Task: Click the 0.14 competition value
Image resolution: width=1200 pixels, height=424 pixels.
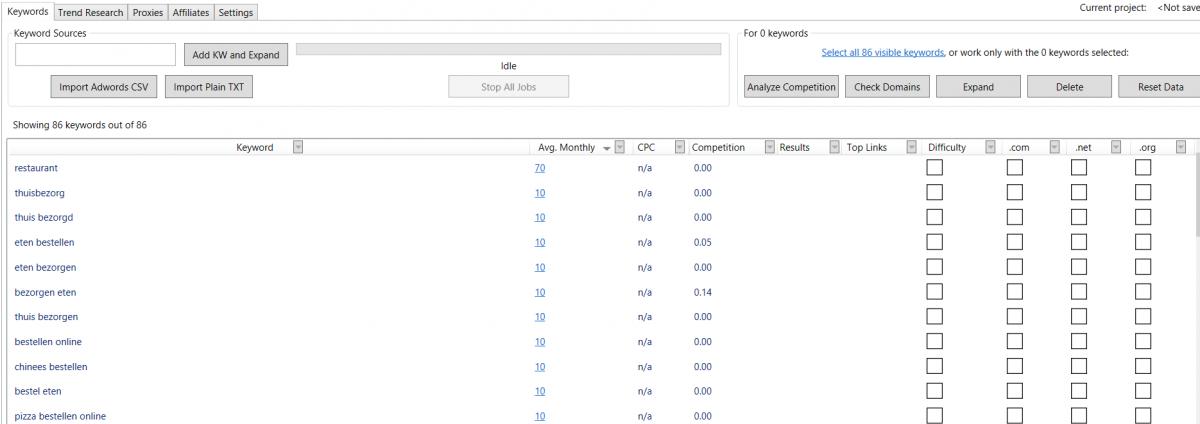Action: [702, 292]
